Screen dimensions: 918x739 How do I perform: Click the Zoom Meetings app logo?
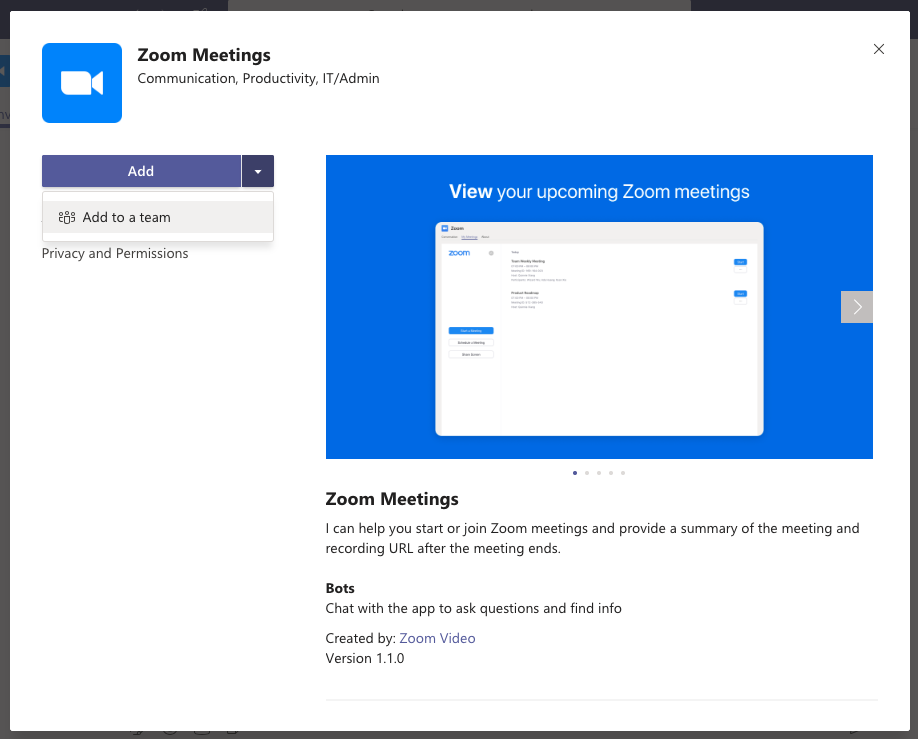pyautogui.click(x=82, y=83)
